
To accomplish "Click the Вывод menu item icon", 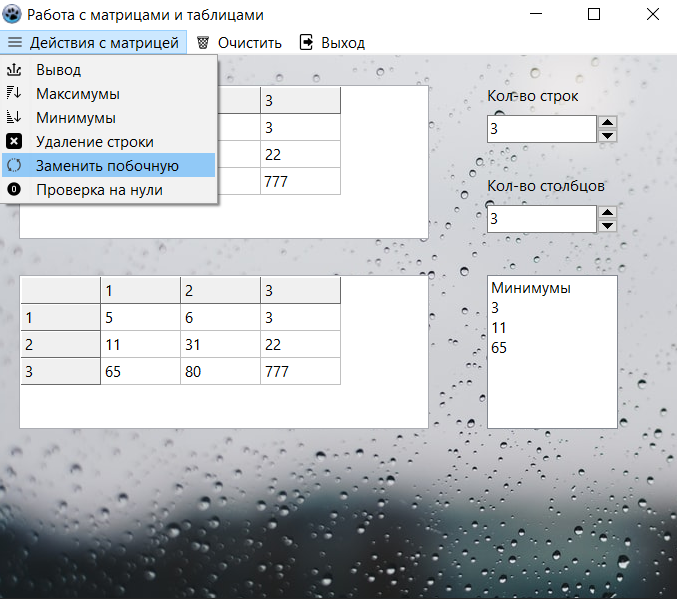I will tap(14, 69).
